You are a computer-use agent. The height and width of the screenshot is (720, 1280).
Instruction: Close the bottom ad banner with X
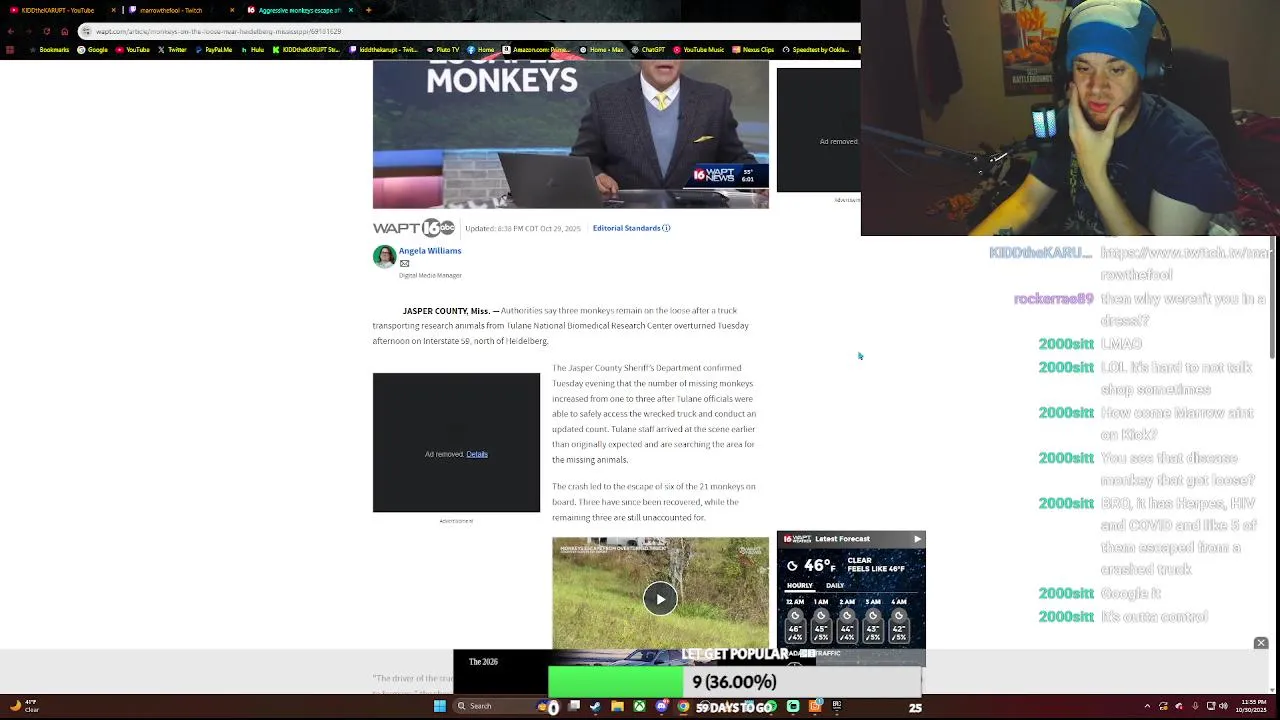[1261, 643]
